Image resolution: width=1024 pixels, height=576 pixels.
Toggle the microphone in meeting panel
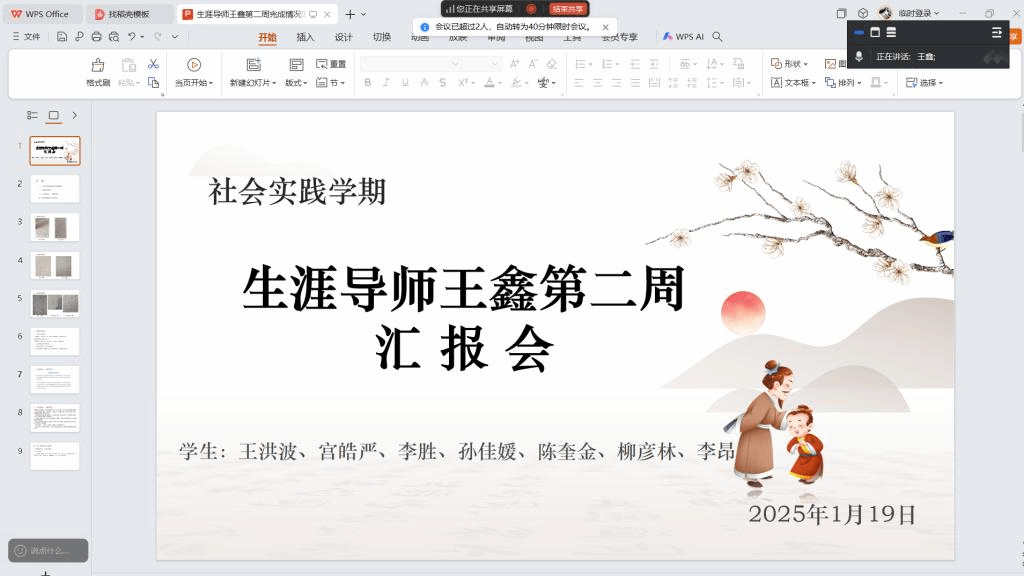pyautogui.click(x=859, y=57)
